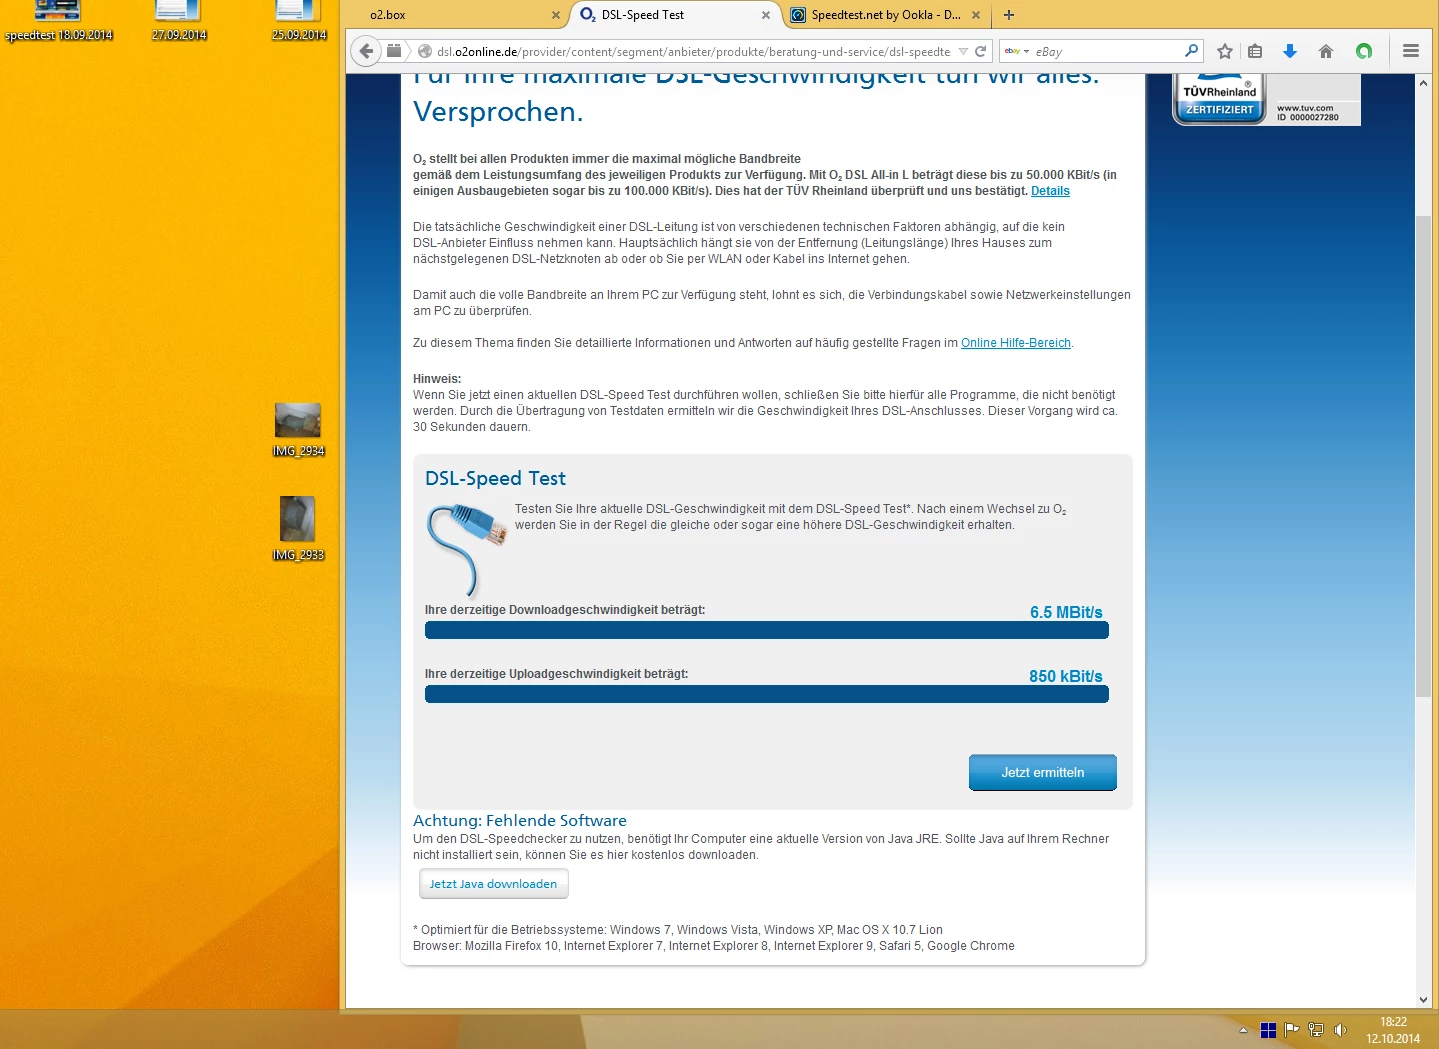Click the page vertical scrollbar thumb

(x=1424, y=455)
